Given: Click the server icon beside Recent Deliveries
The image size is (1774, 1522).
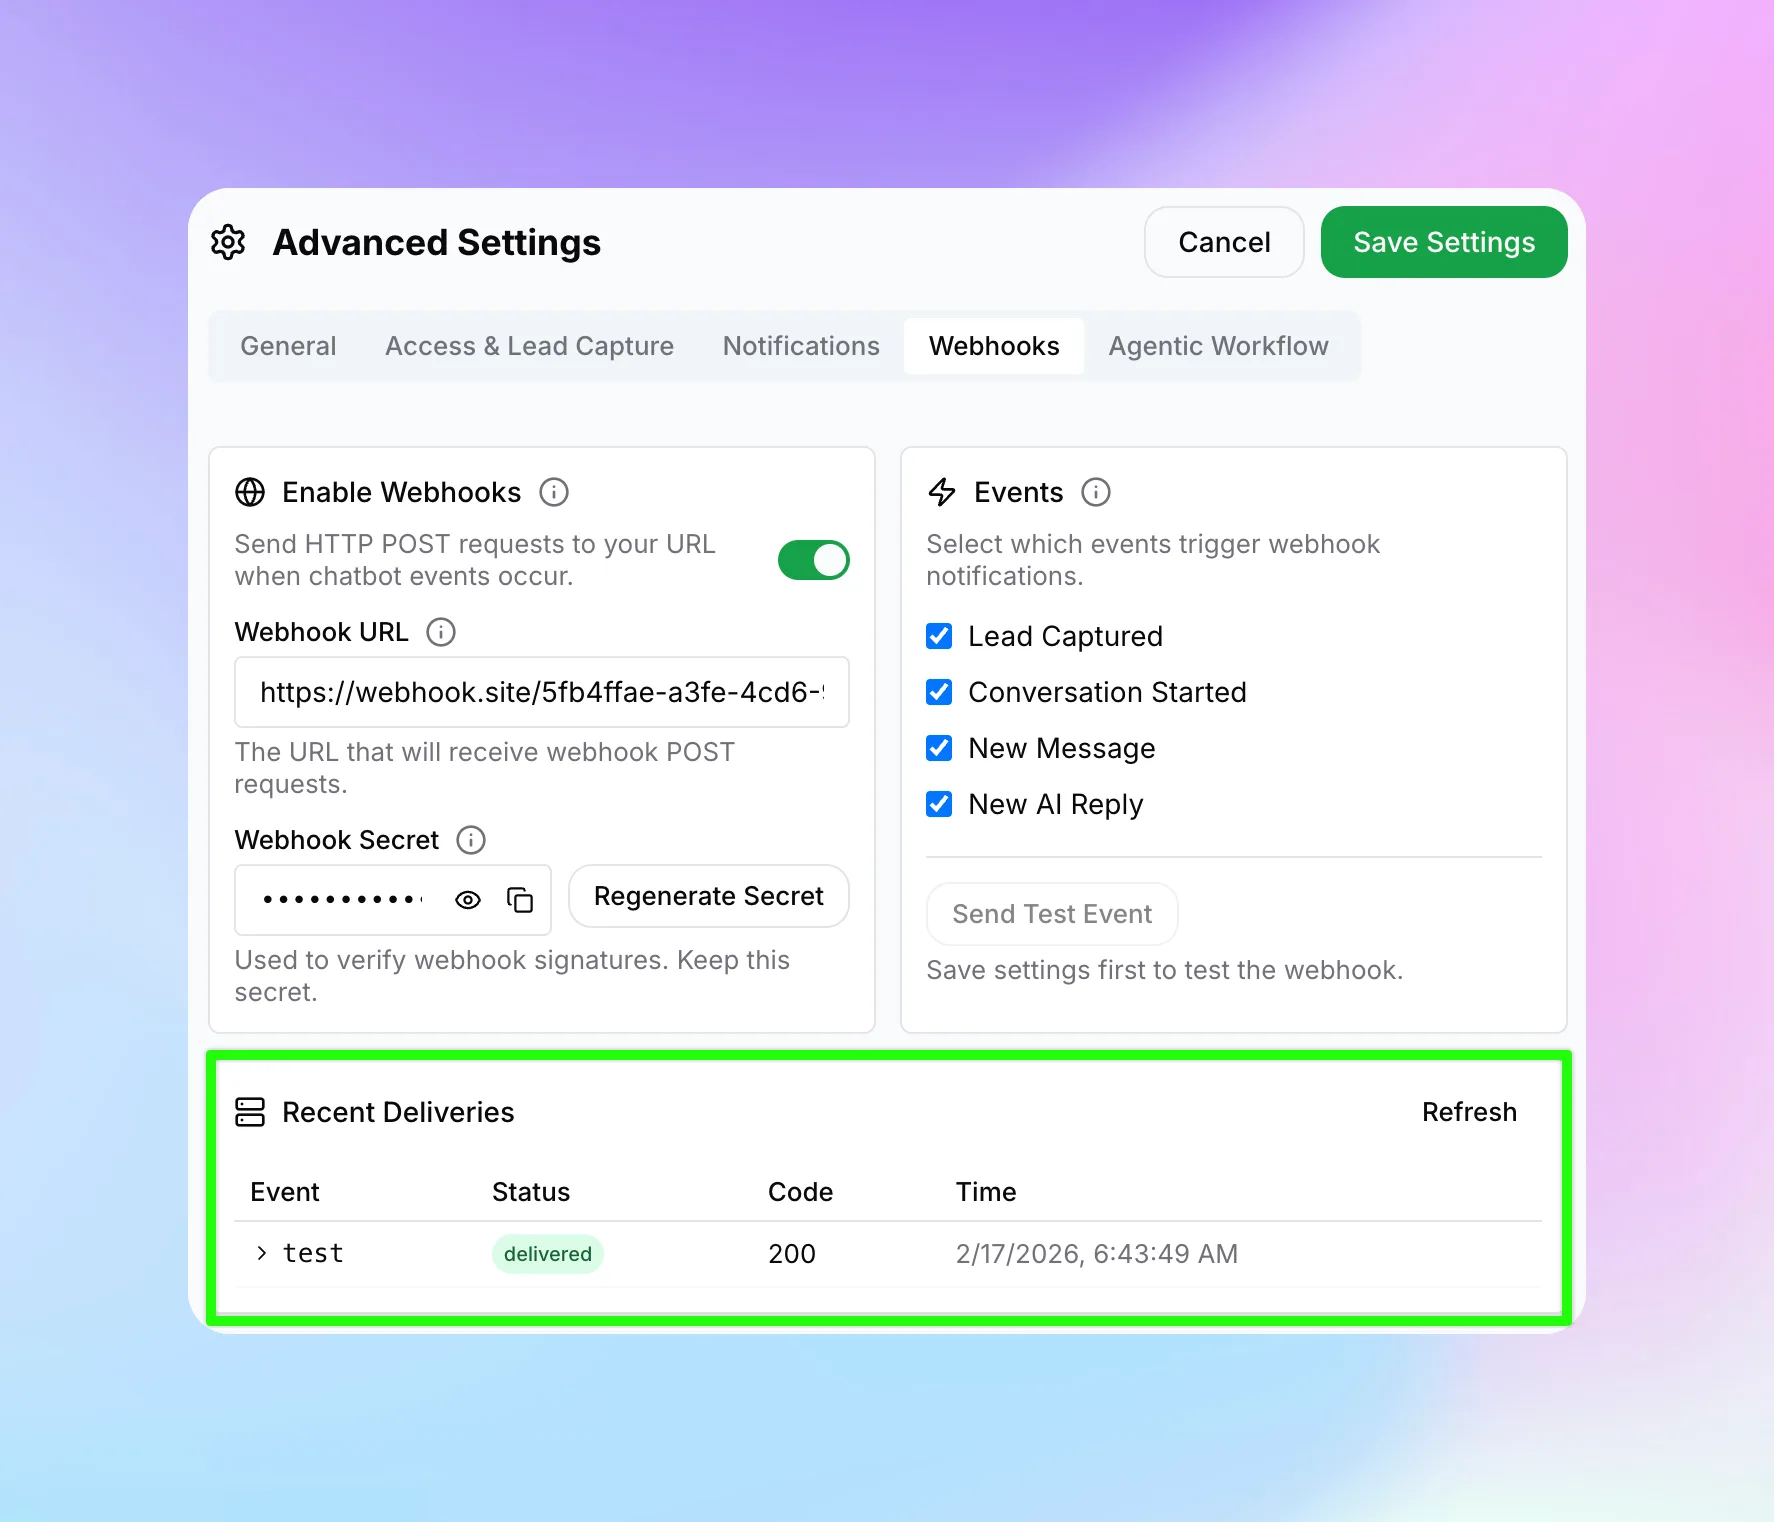Looking at the screenshot, I should (249, 1112).
